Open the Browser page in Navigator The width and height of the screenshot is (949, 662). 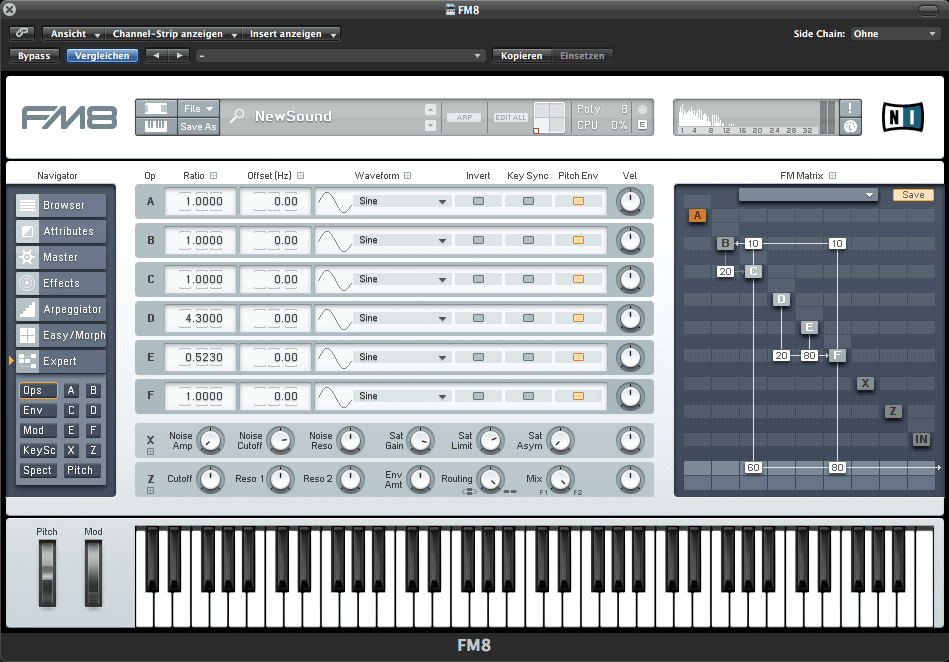[59, 205]
